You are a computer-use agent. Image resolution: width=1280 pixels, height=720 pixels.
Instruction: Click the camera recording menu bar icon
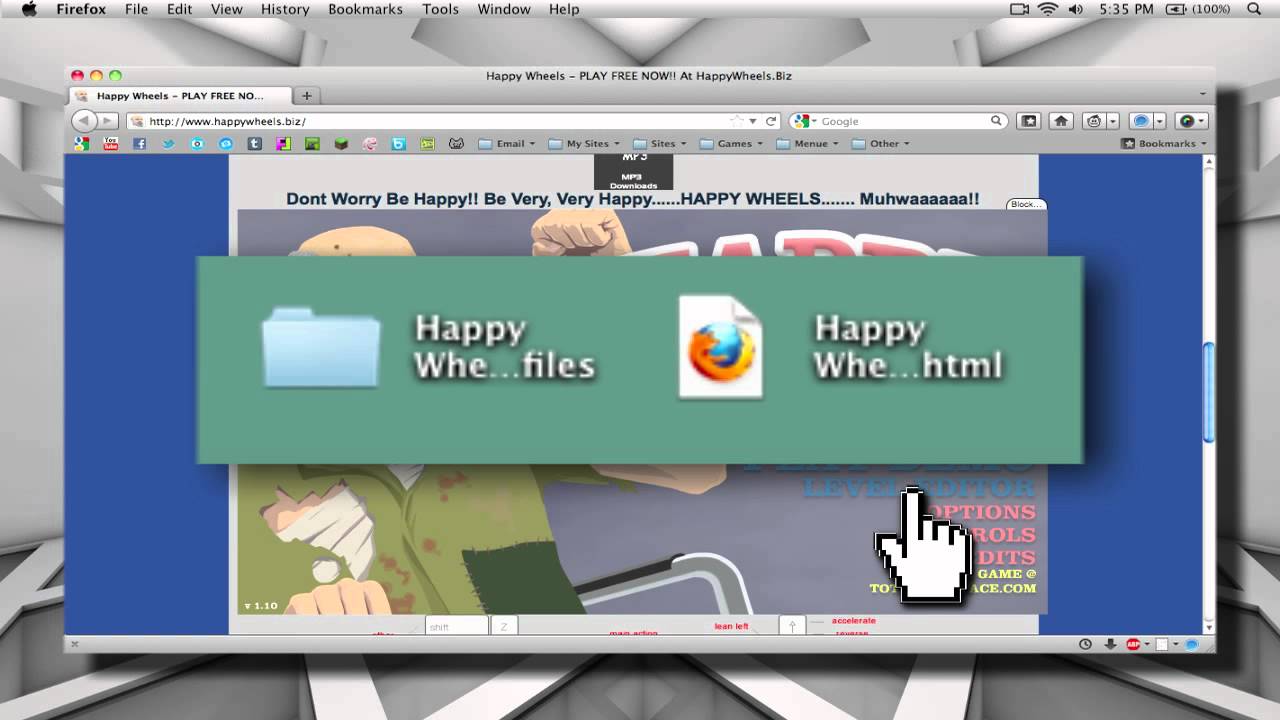point(1020,9)
